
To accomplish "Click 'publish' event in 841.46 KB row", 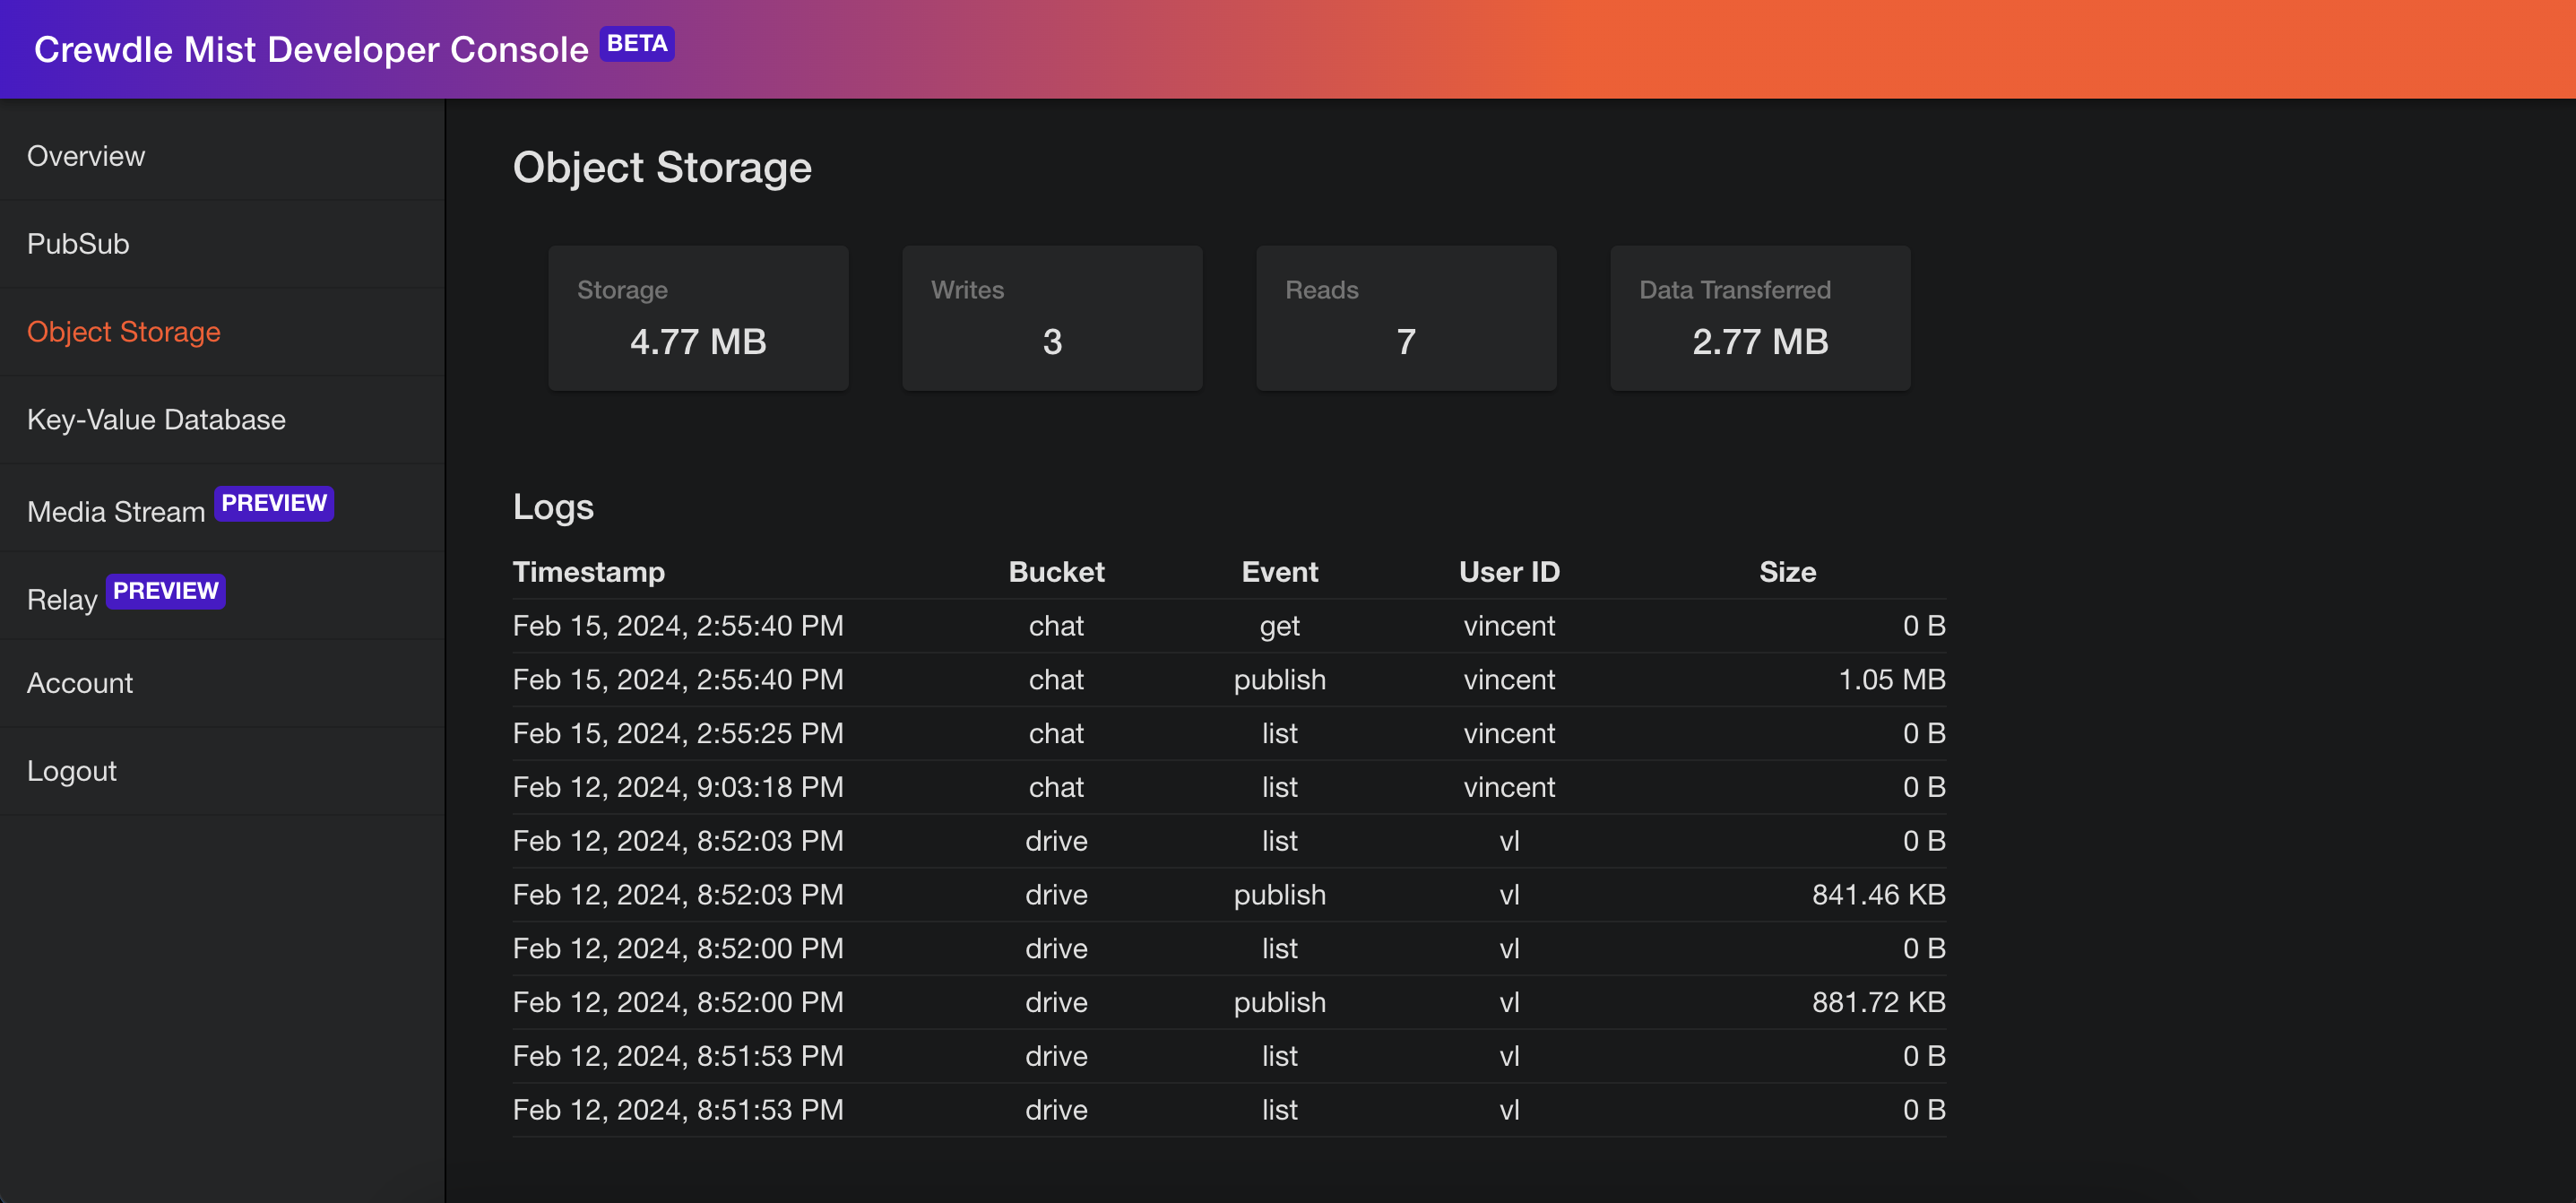I will [1280, 895].
